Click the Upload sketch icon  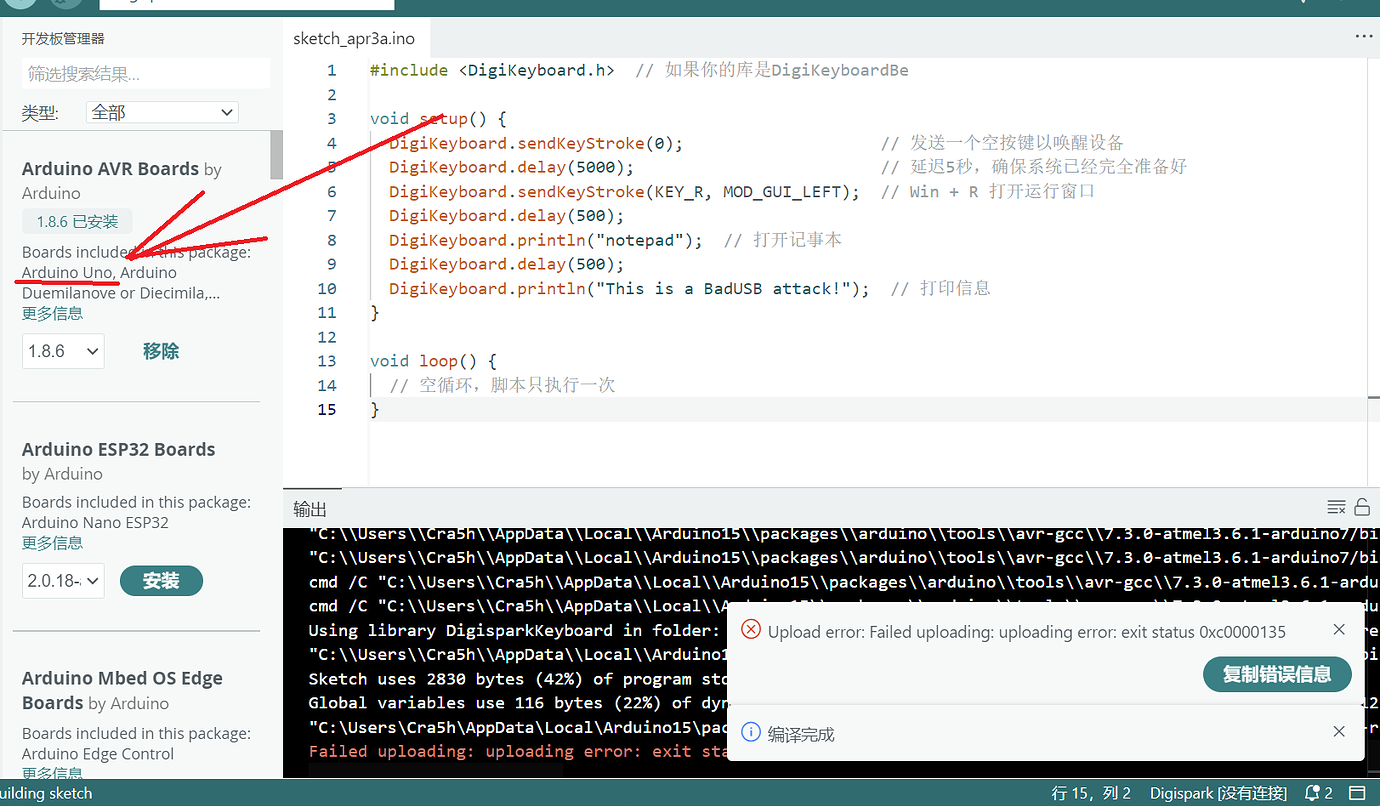click(x=64, y=4)
